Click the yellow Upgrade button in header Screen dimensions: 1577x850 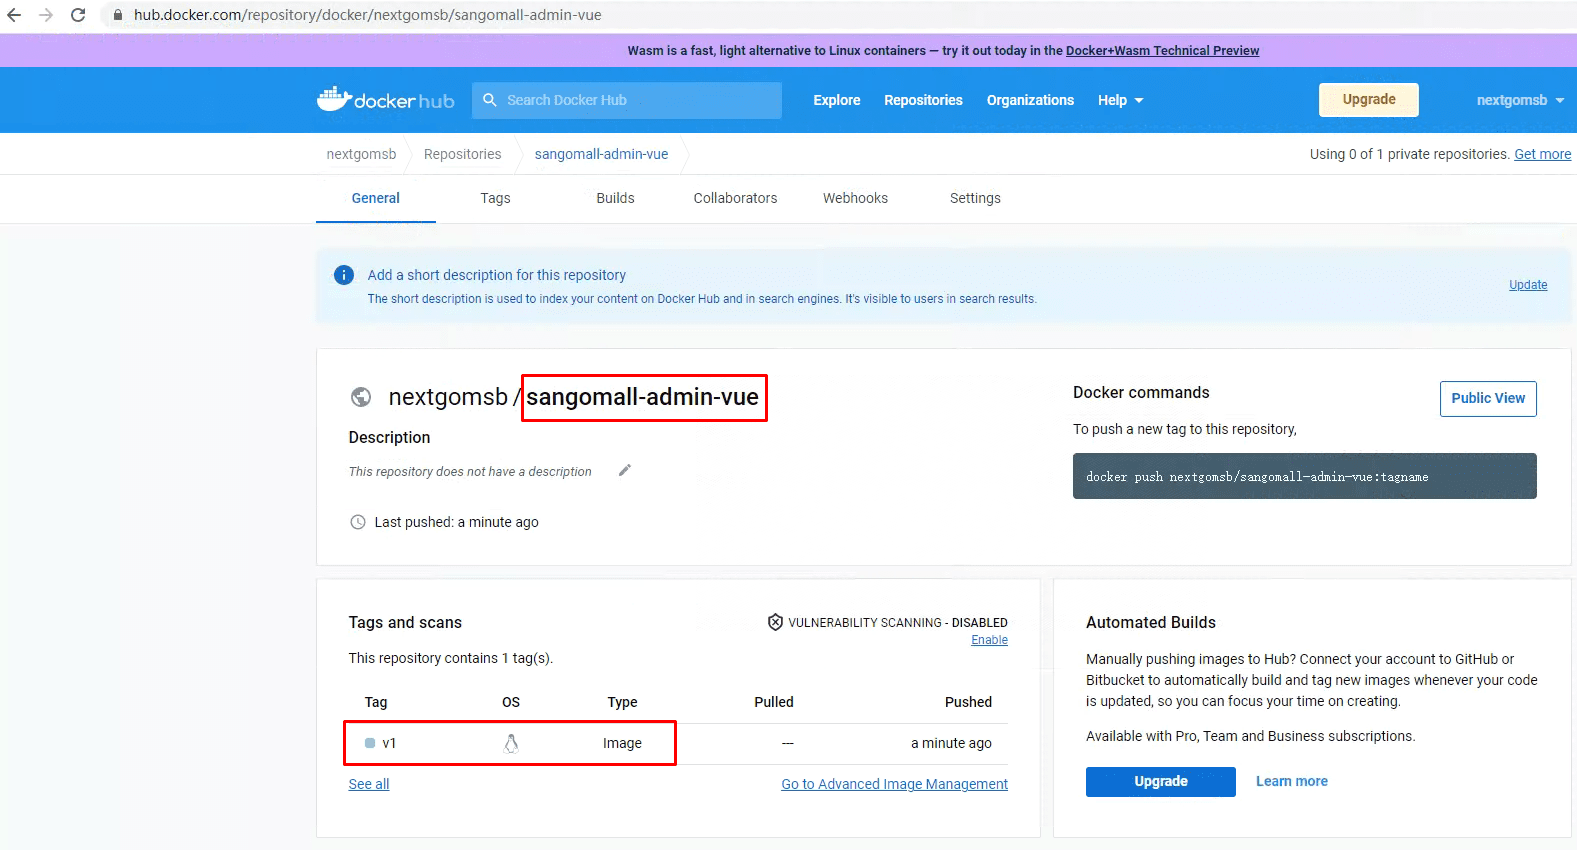tap(1369, 100)
